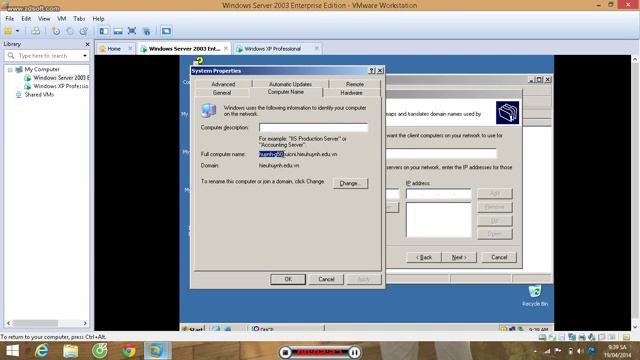The height and width of the screenshot is (360, 640).
Task: Click the Unity mode toolbar icon
Action: pos(147,31)
